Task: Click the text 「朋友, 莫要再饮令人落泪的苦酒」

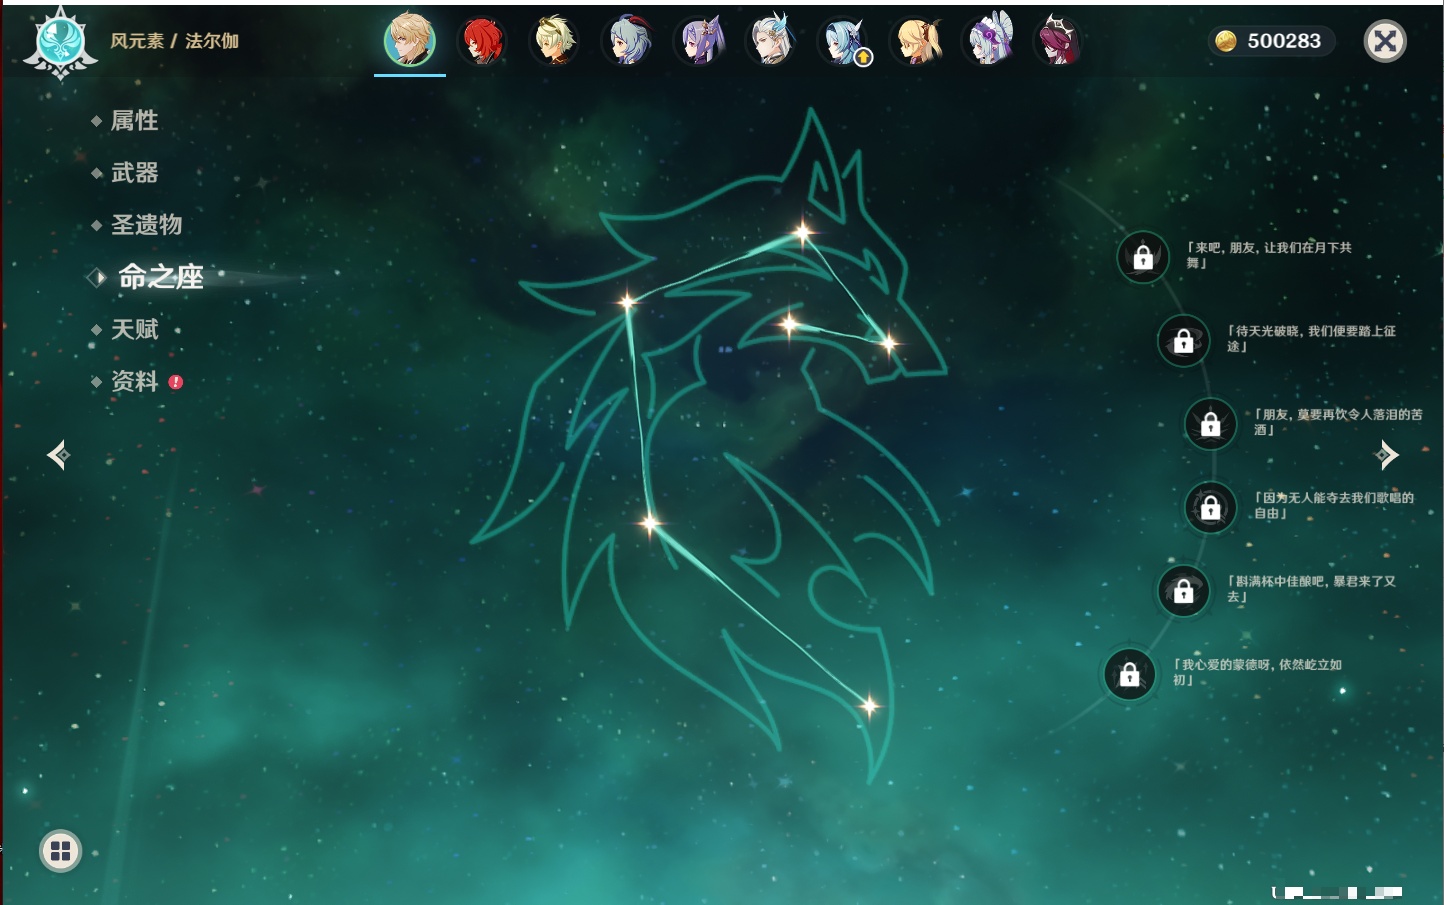Action: pos(1338,422)
